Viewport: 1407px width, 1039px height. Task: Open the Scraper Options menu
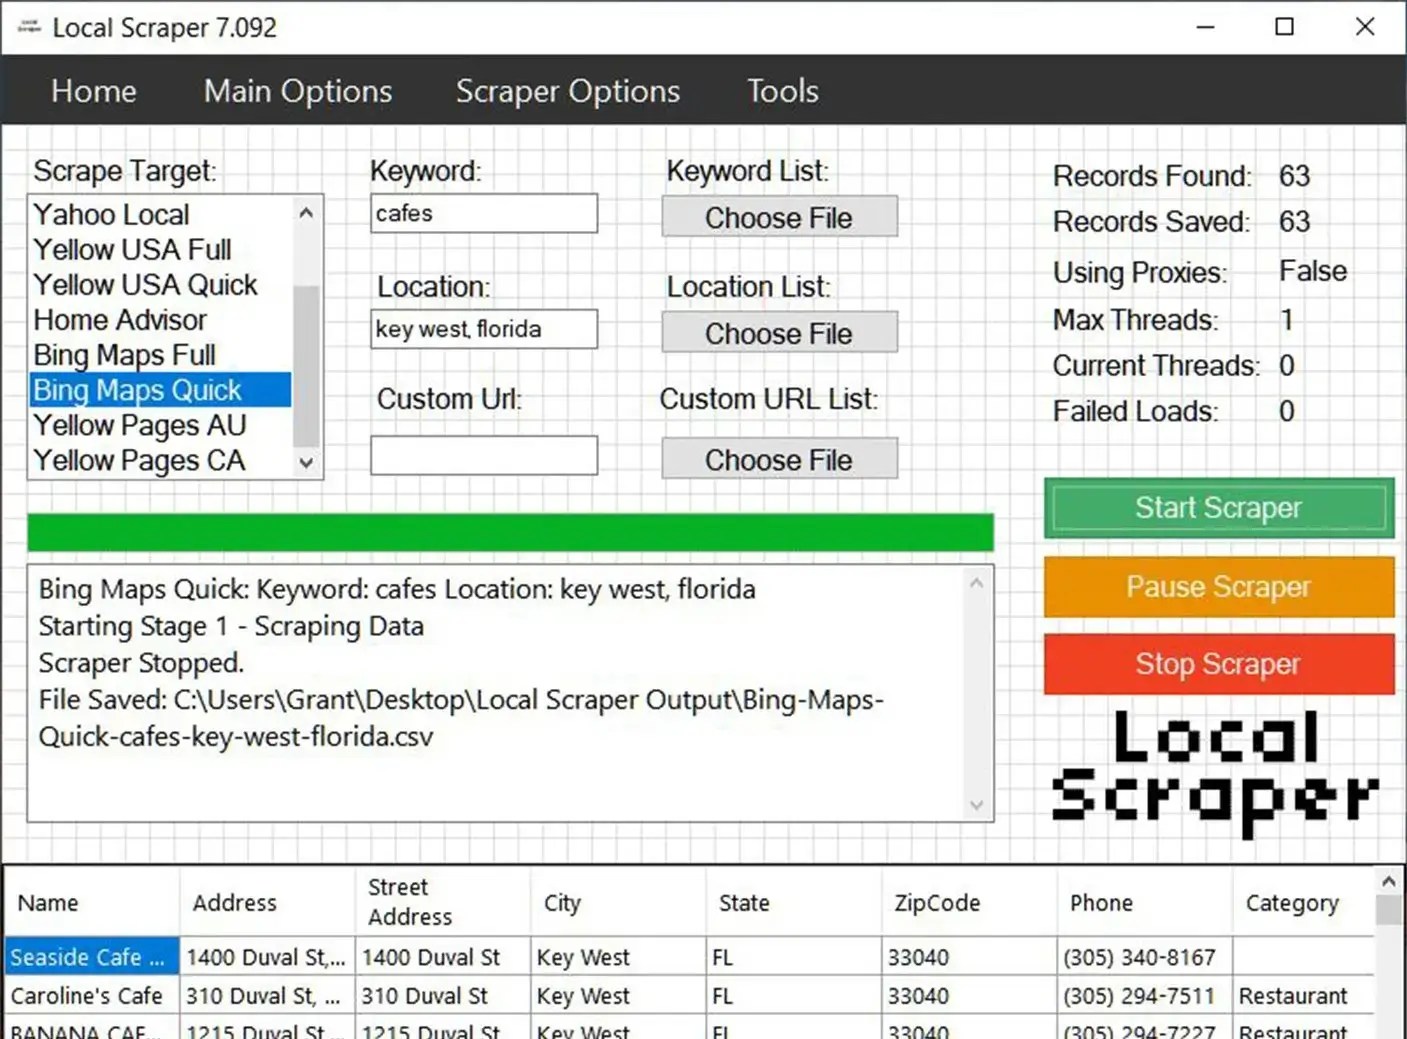(x=567, y=90)
